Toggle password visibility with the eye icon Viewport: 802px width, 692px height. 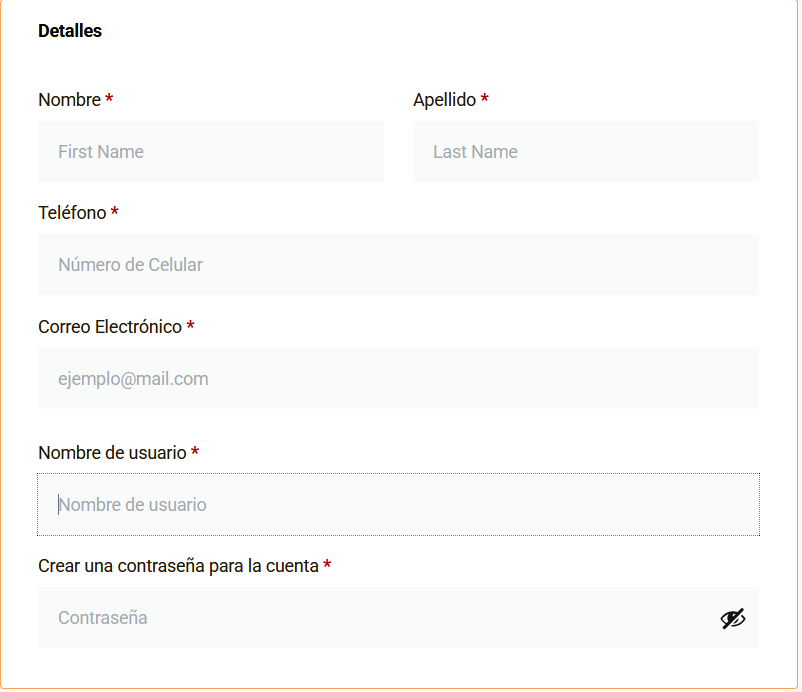coord(732,618)
